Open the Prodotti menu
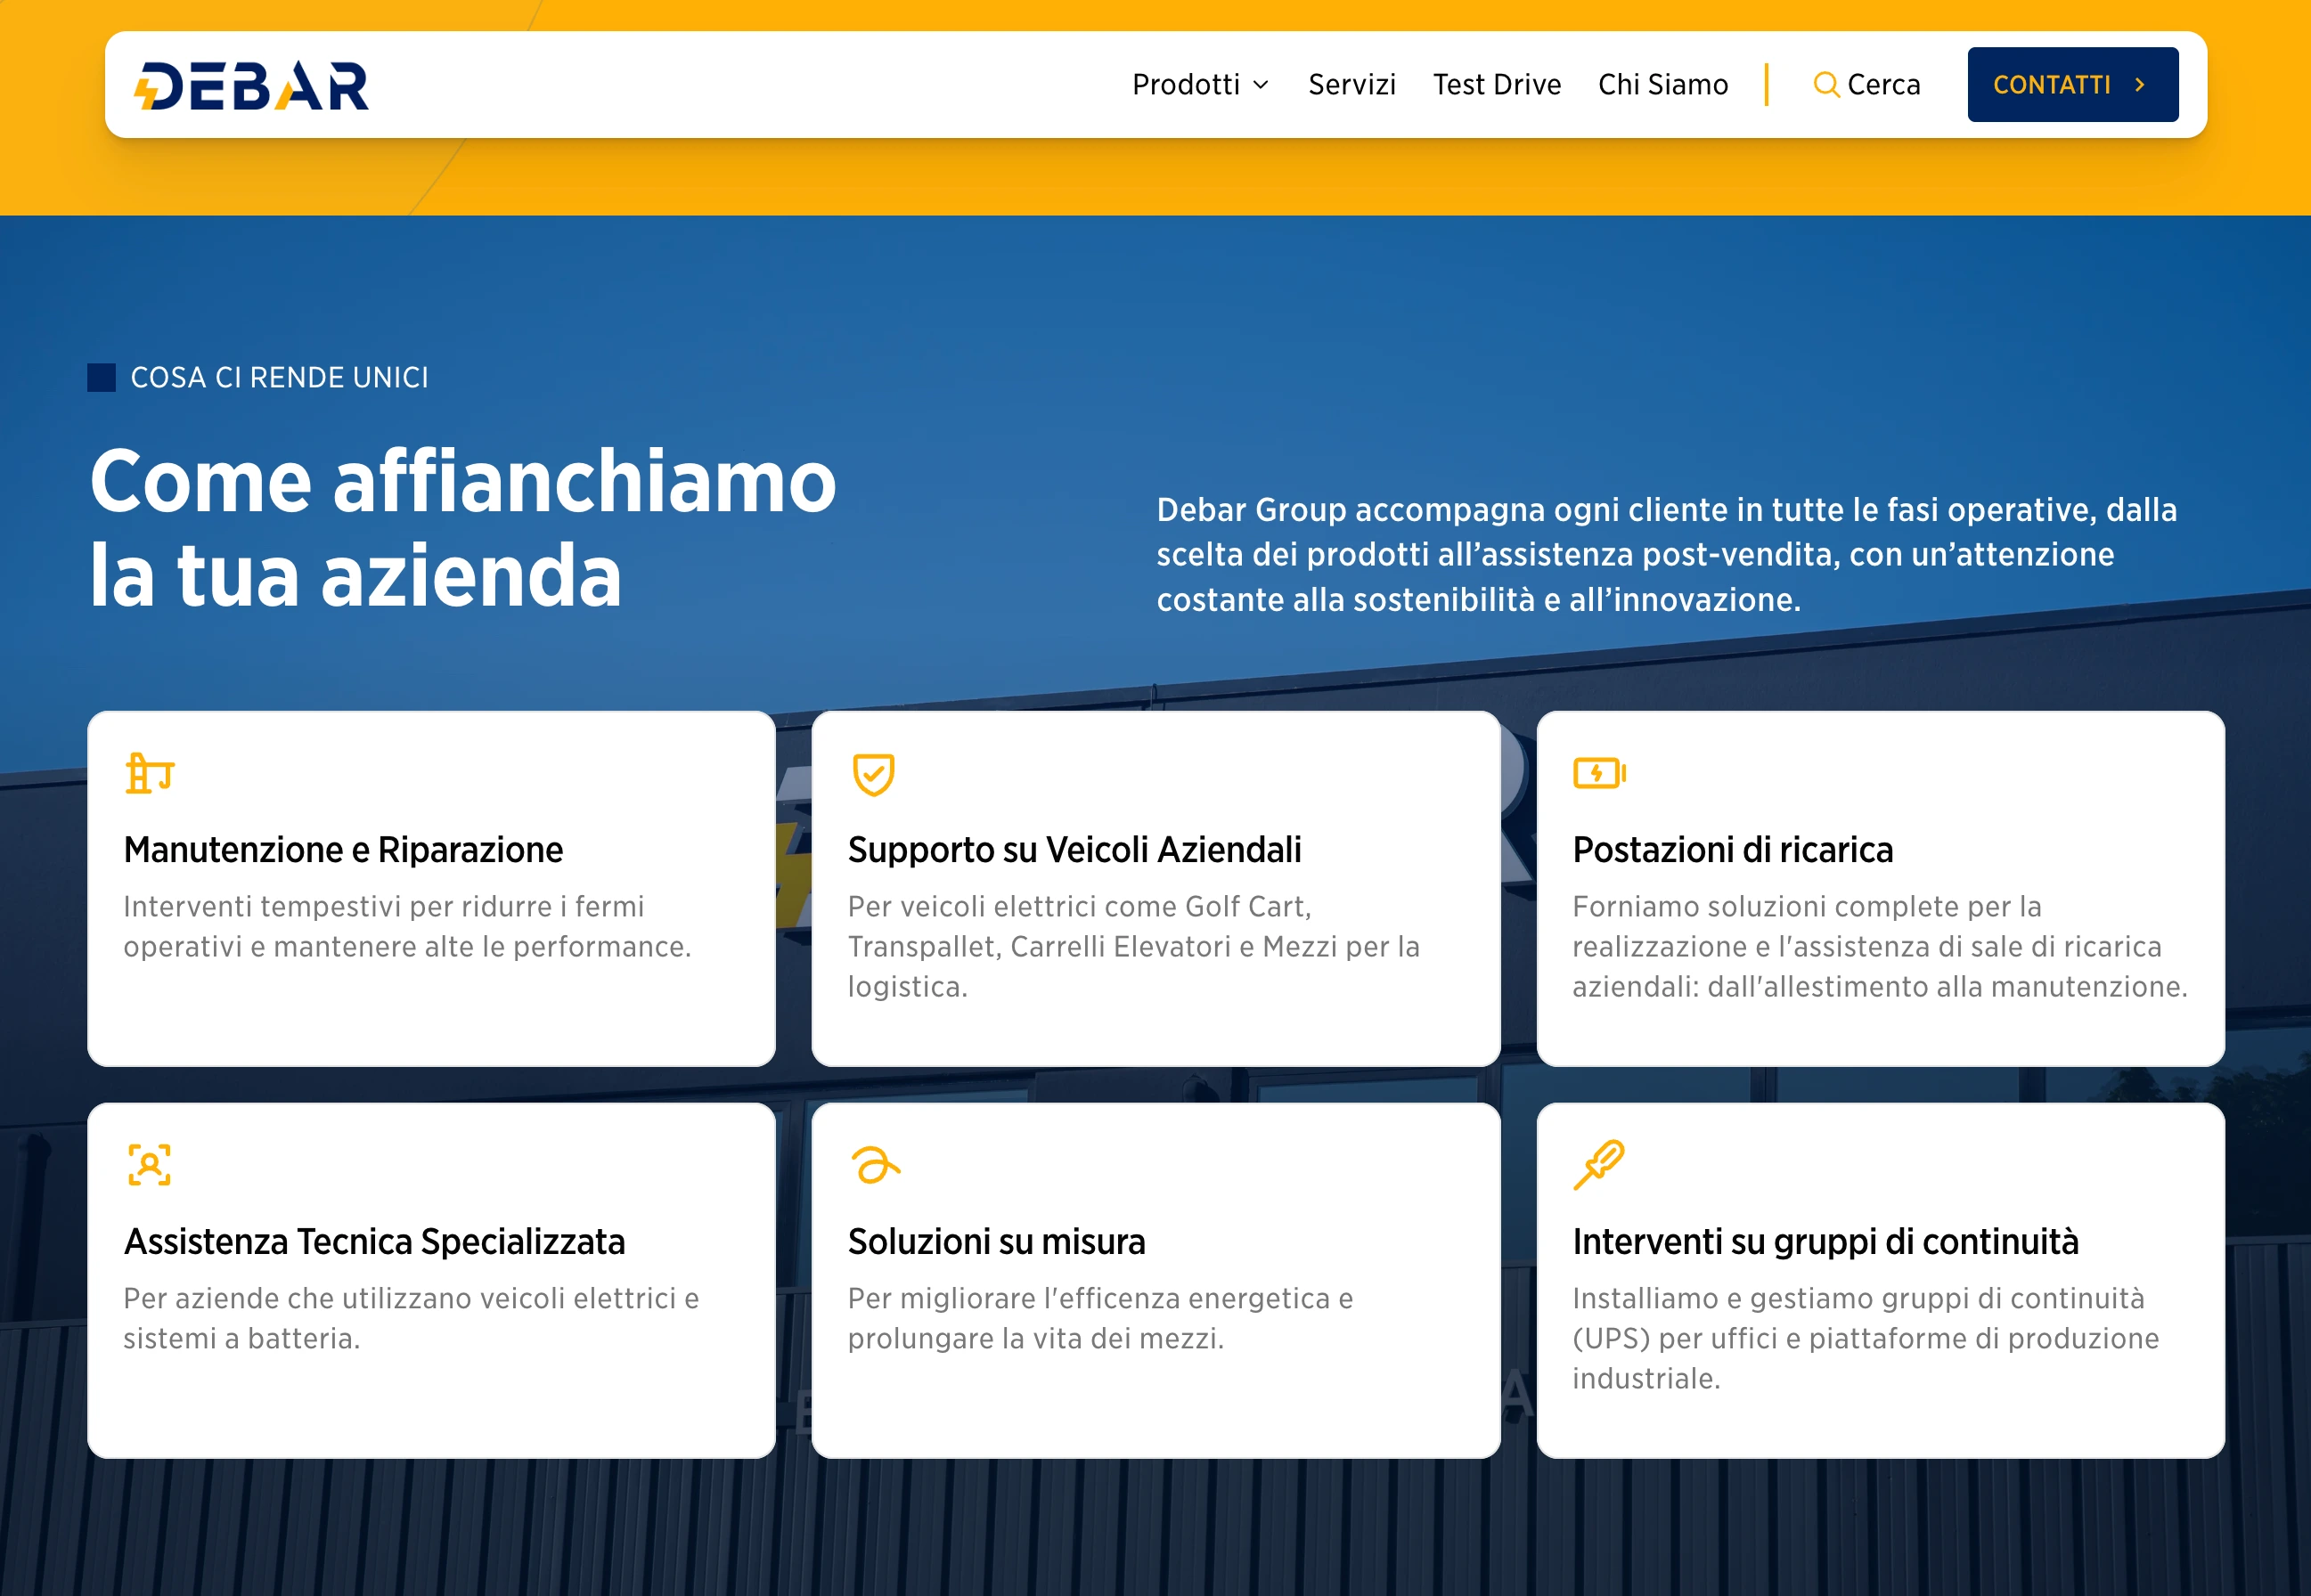The height and width of the screenshot is (1596, 2311). [1186, 85]
